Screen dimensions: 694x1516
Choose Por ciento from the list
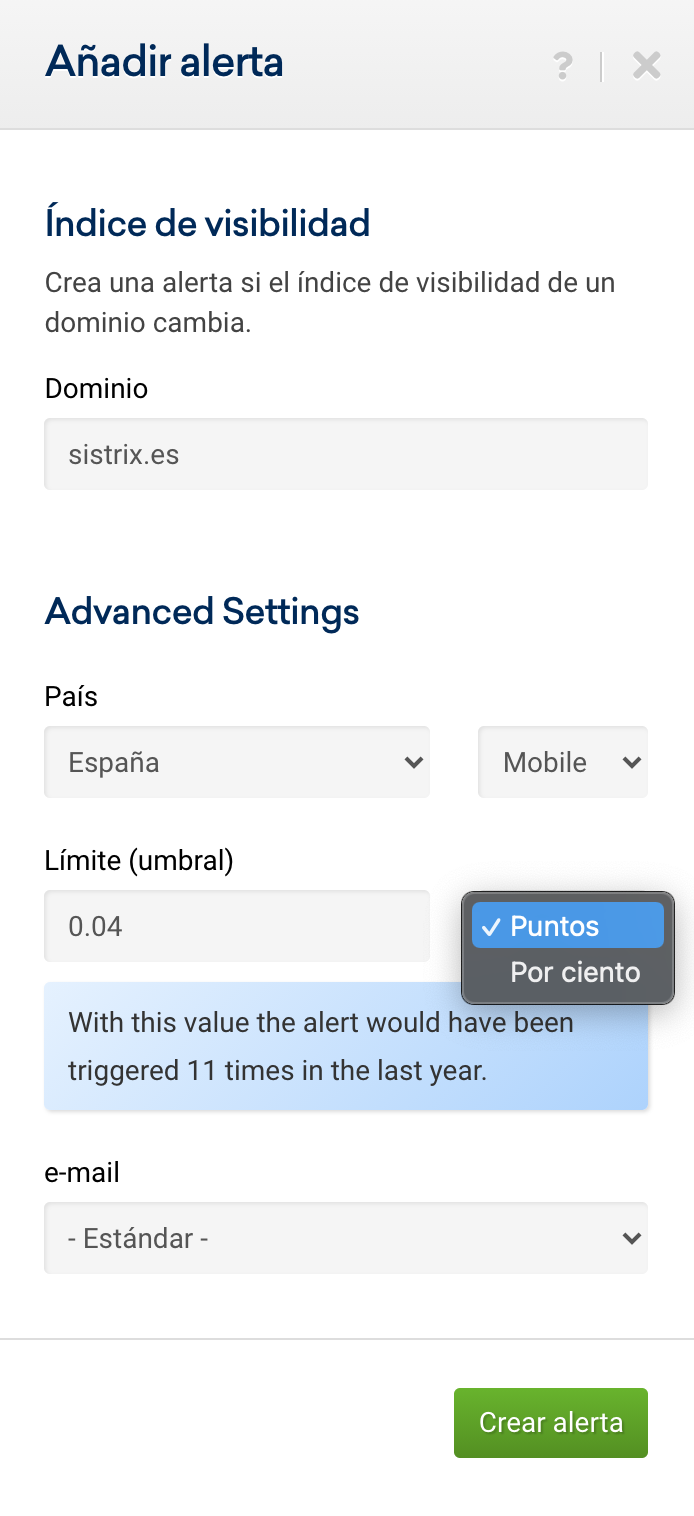click(574, 972)
